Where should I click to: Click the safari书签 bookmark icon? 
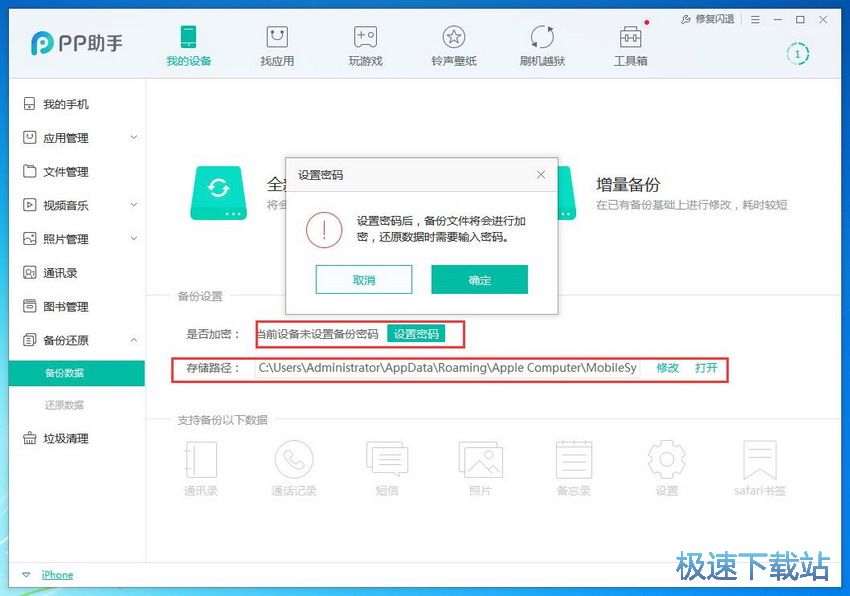click(760, 460)
